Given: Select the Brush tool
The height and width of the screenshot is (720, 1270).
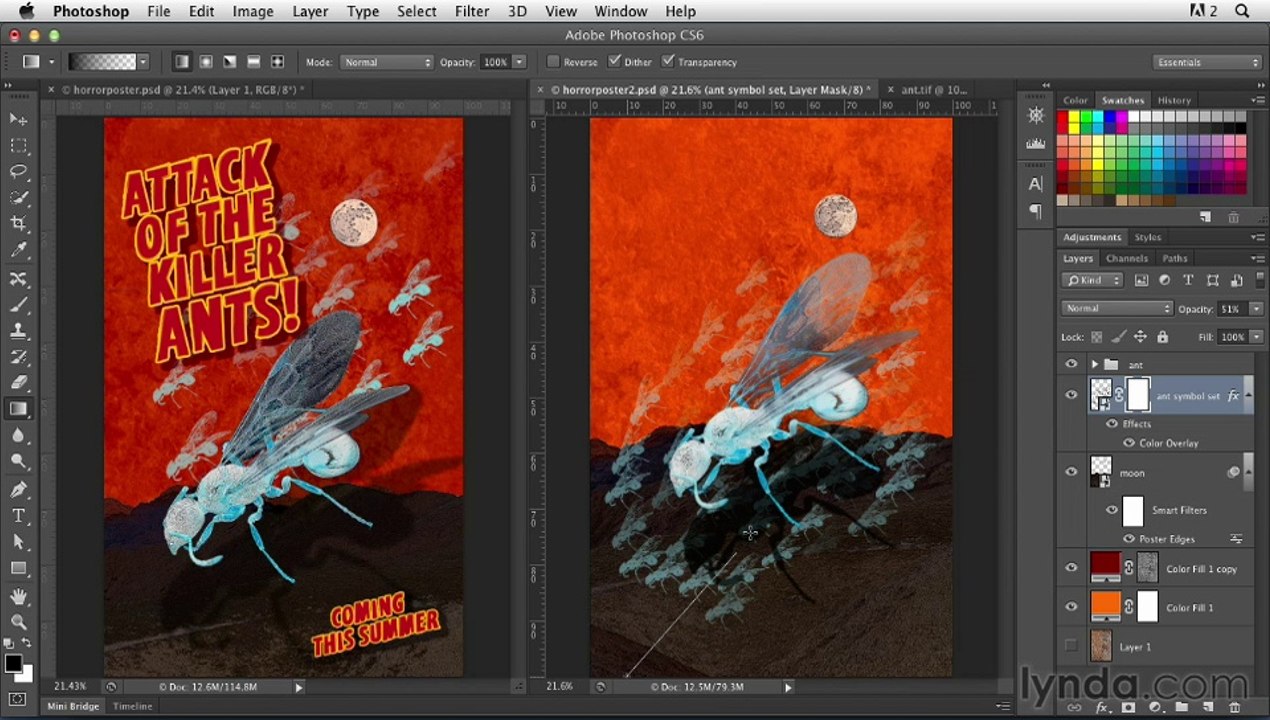Looking at the screenshot, I should (18, 305).
